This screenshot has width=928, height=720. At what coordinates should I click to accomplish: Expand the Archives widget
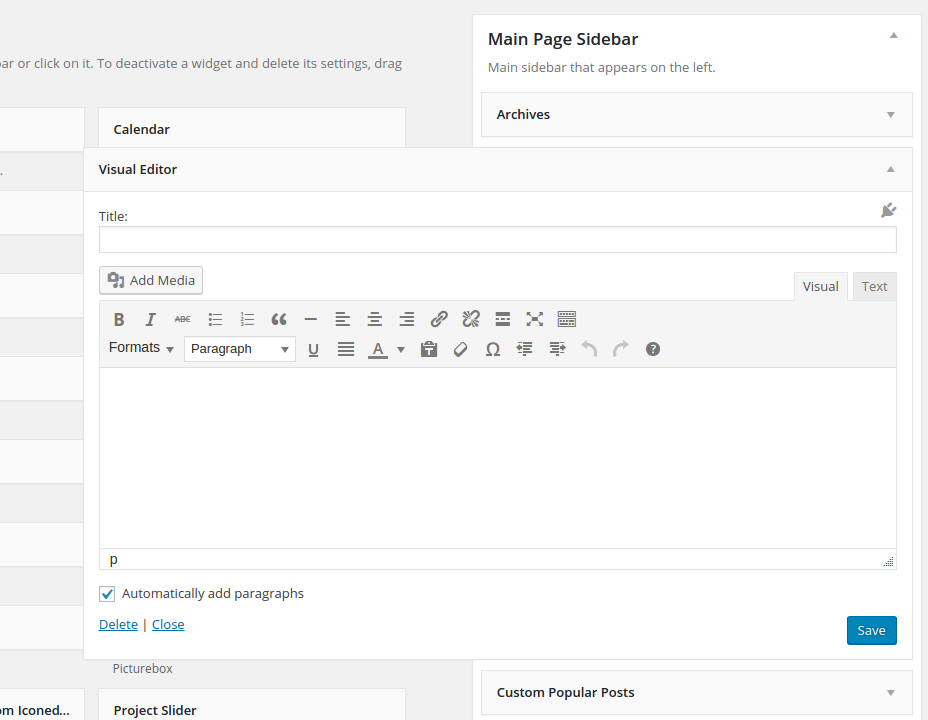(x=890, y=115)
